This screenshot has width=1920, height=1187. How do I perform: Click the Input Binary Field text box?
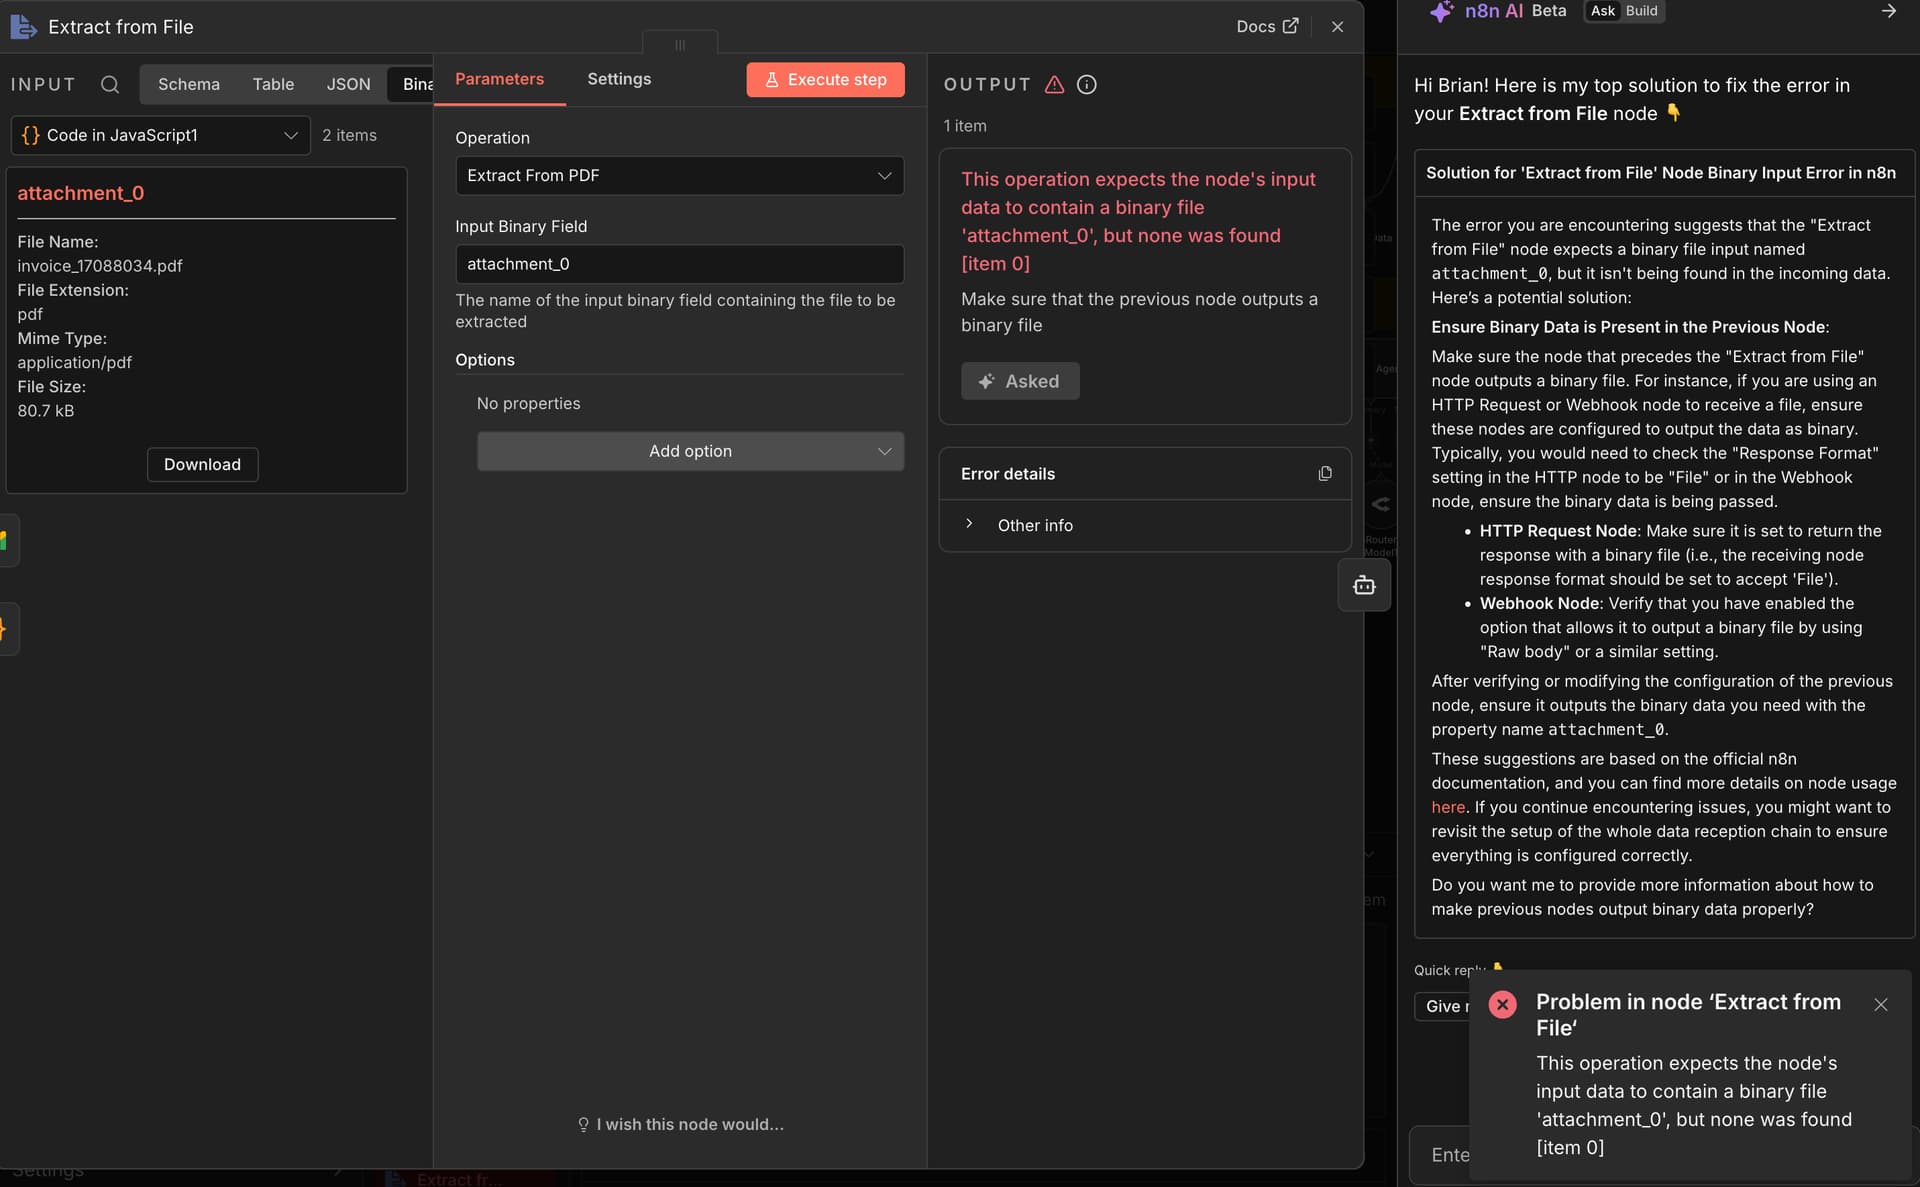pos(679,264)
